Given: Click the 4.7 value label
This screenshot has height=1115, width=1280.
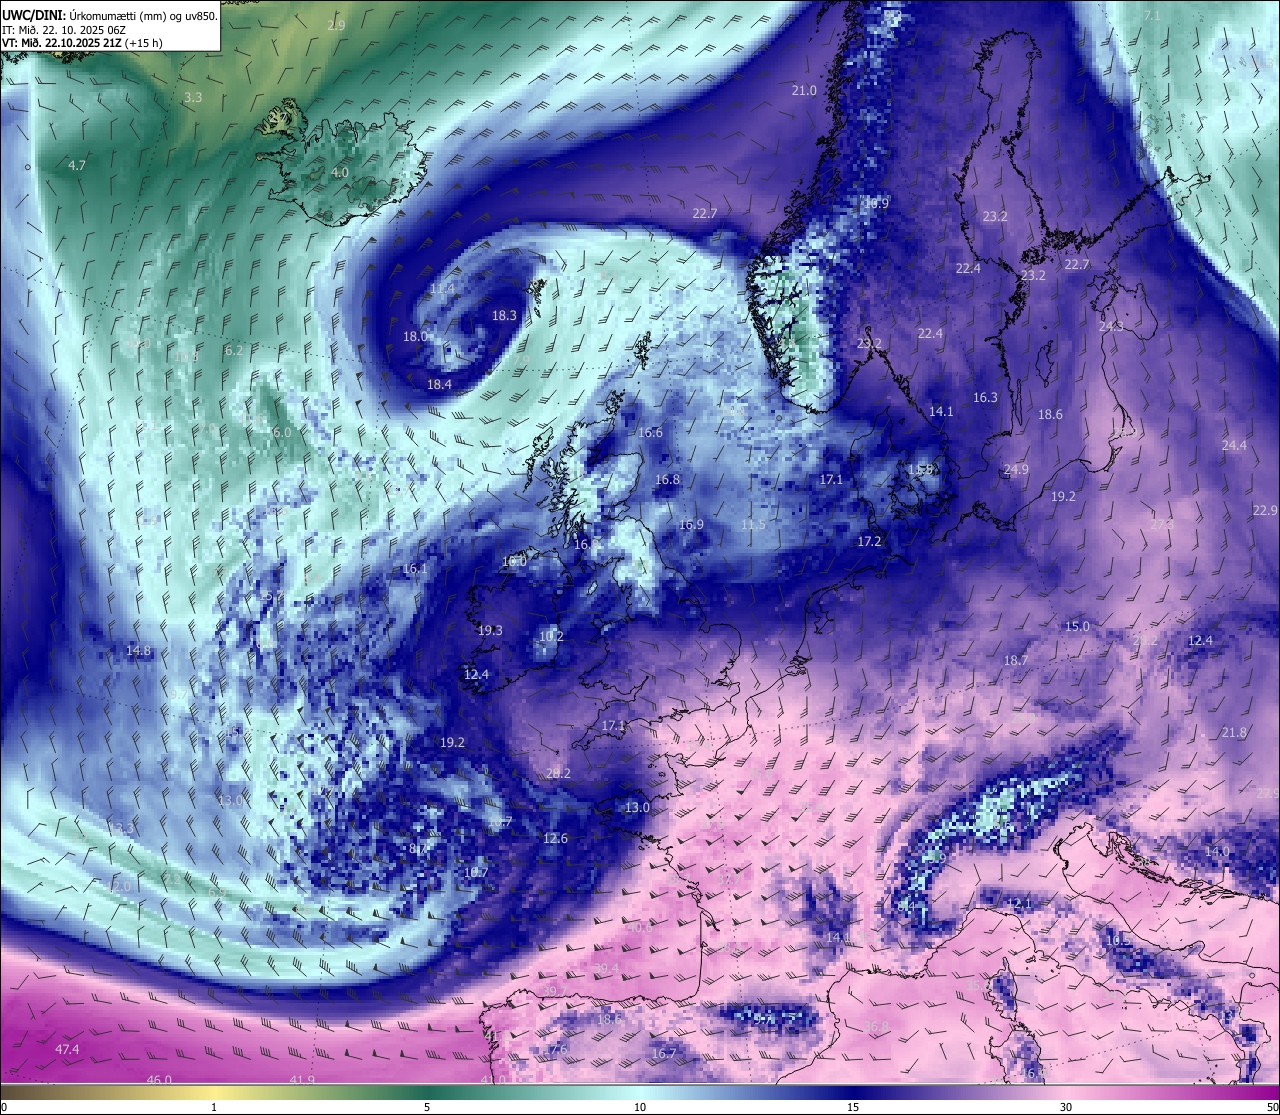Looking at the screenshot, I should (x=77, y=165).
